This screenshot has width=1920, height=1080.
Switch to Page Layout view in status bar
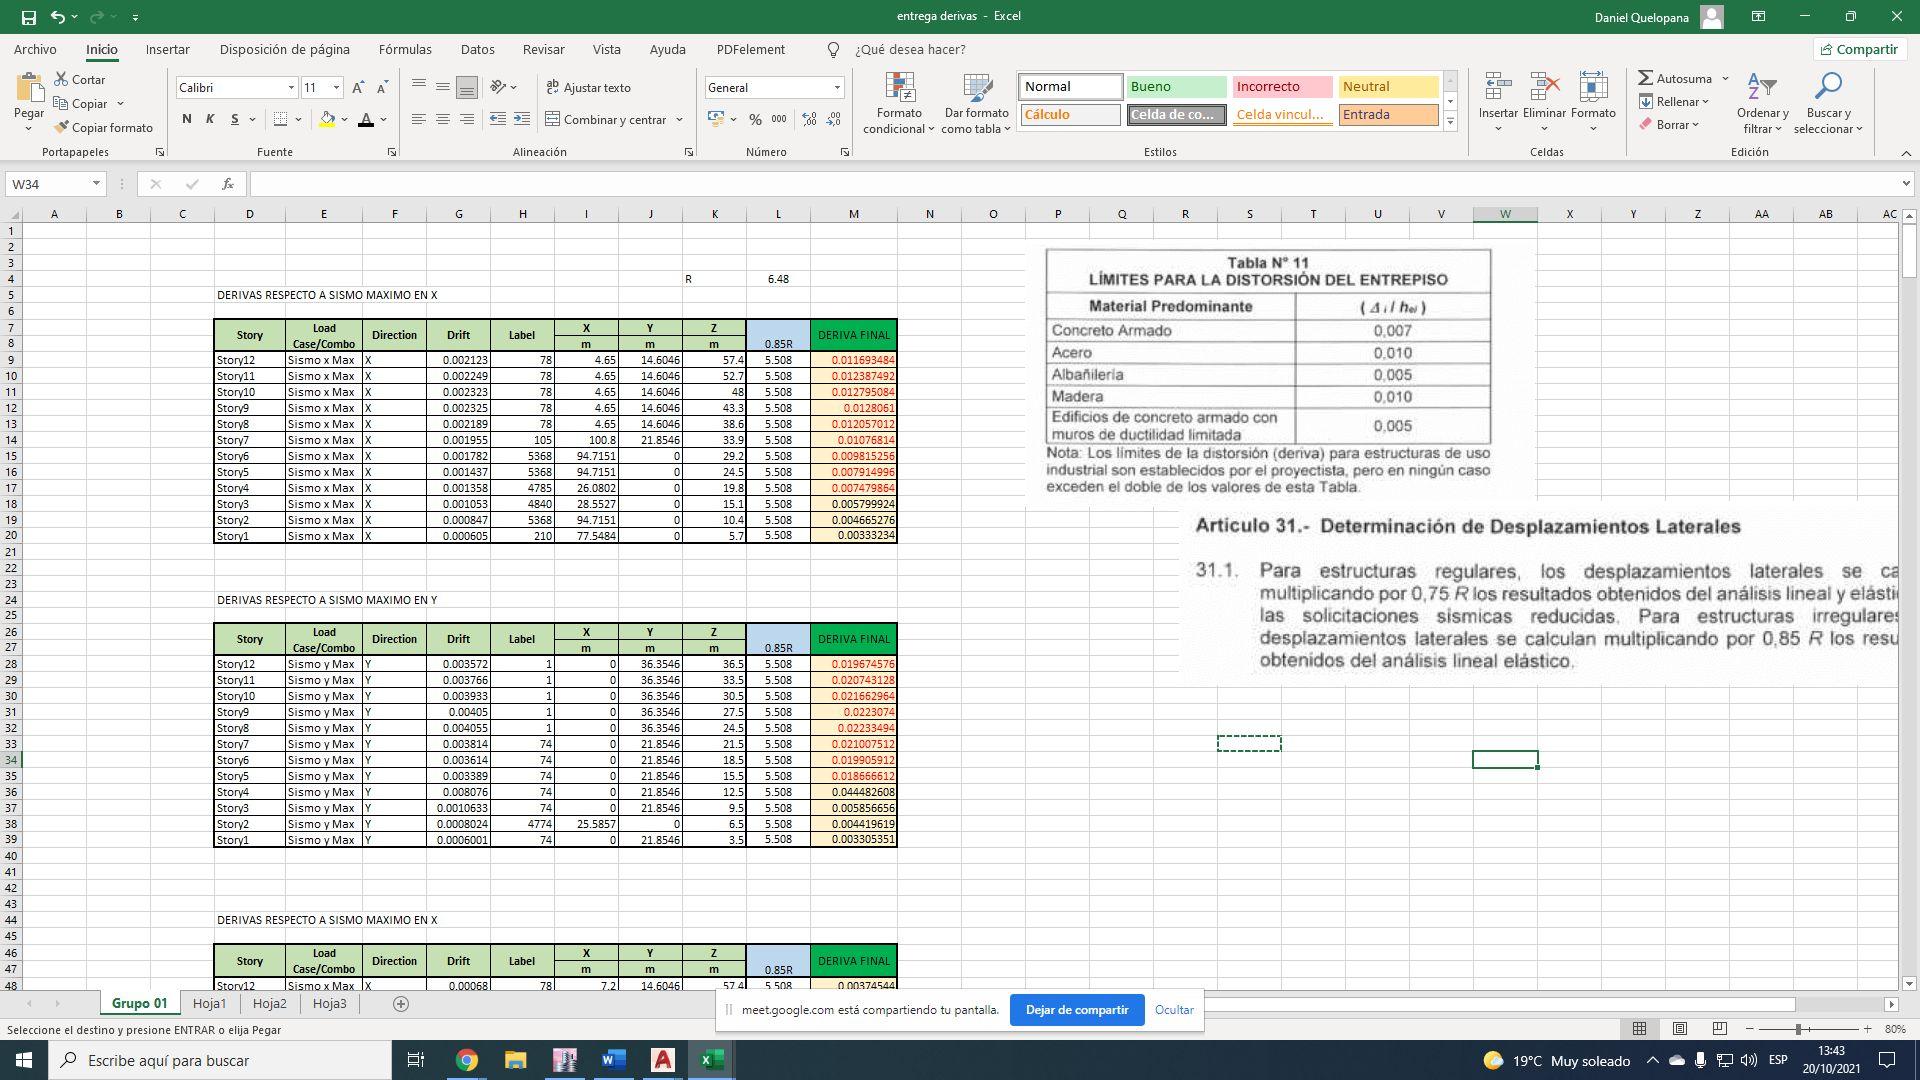click(x=1680, y=1029)
